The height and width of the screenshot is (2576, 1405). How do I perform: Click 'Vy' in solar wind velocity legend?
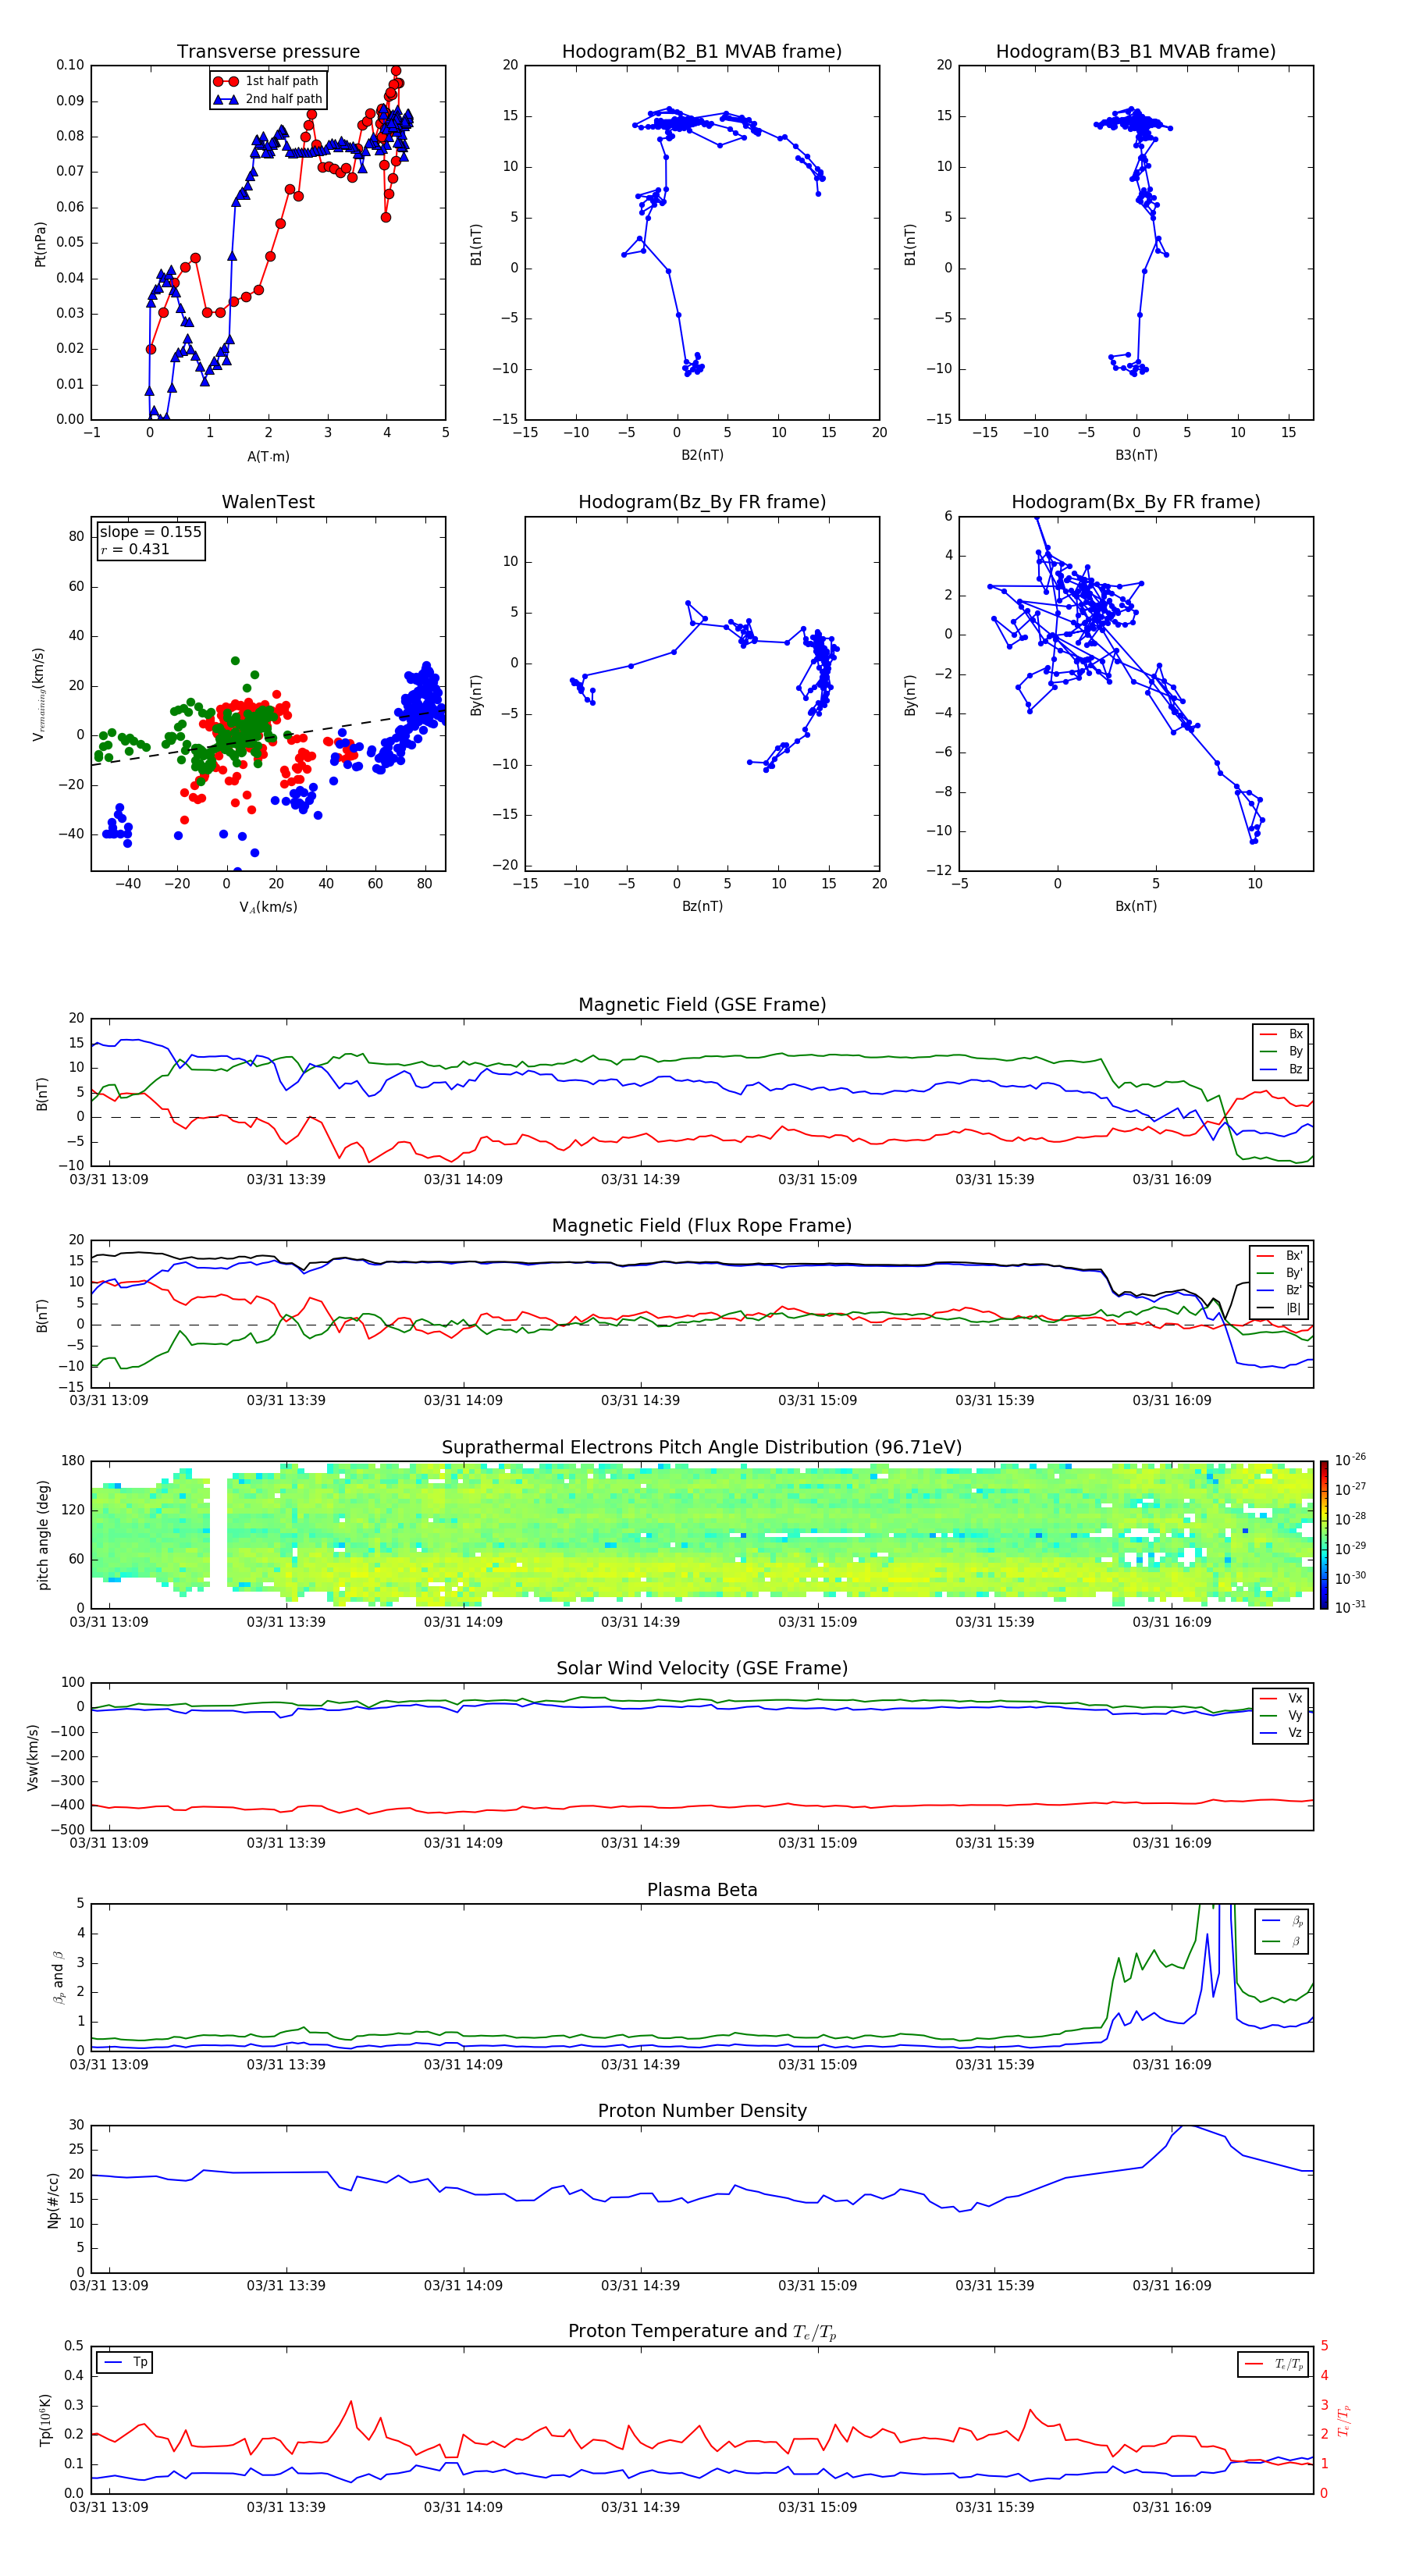click(1281, 1715)
